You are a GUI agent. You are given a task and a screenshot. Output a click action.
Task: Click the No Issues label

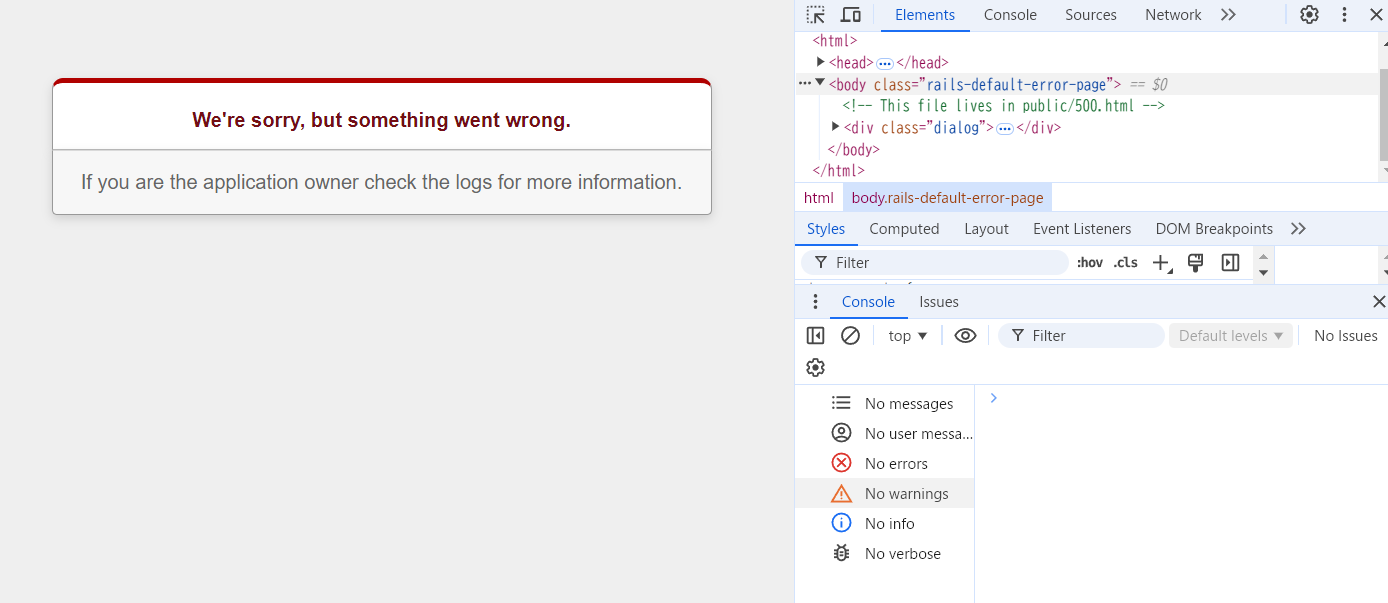tap(1345, 336)
